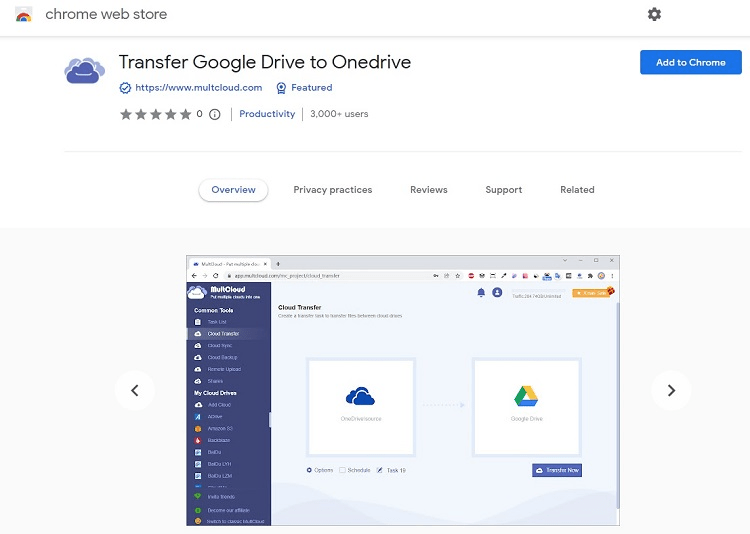
Task: Click the notification bell icon in the preview
Action: (481, 292)
